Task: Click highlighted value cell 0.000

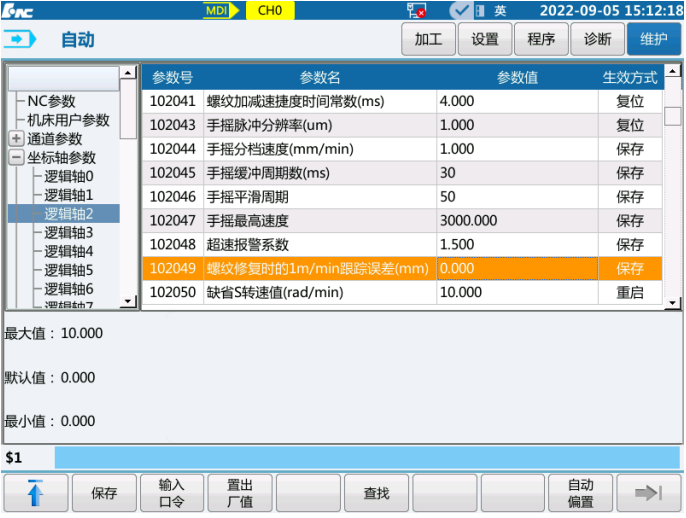Action: click(517, 268)
